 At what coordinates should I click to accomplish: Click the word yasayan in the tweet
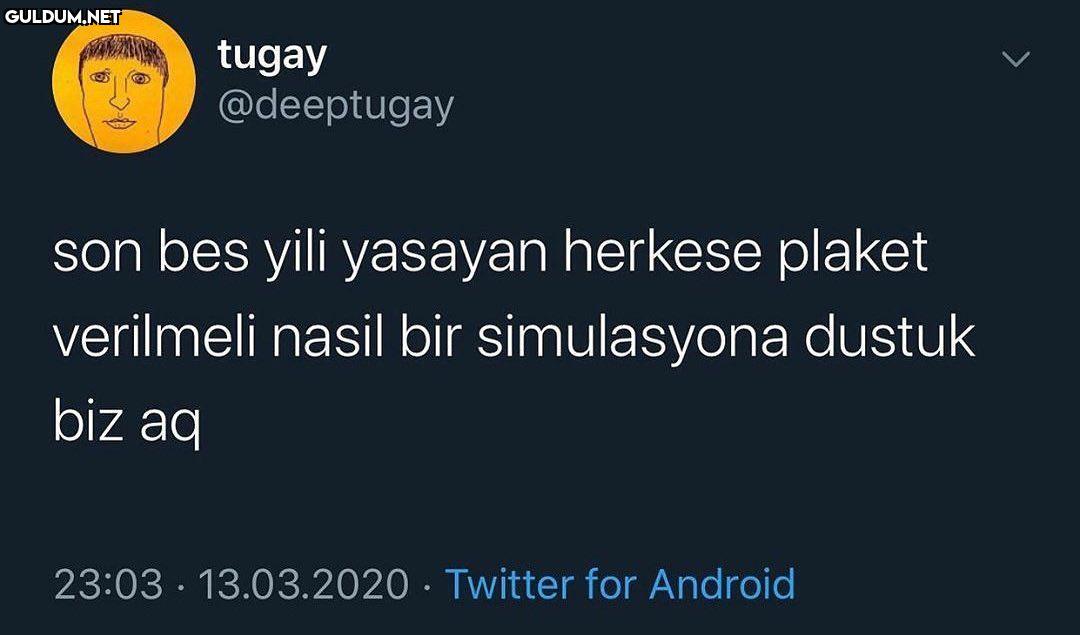point(445,255)
